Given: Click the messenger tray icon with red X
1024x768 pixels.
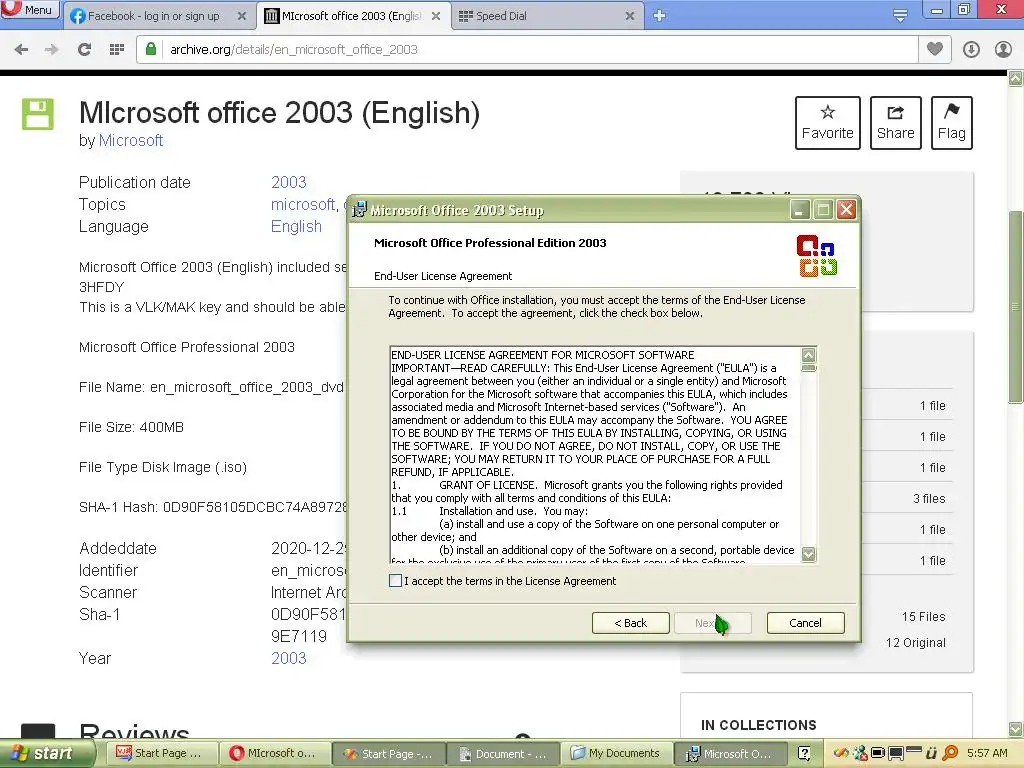Looking at the screenshot, I should click(861, 754).
